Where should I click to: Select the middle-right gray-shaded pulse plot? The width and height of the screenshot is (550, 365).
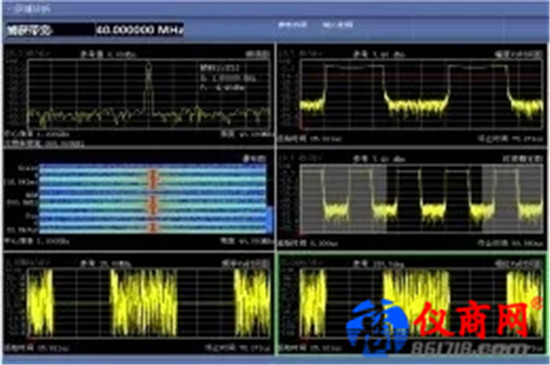pos(411,200)
